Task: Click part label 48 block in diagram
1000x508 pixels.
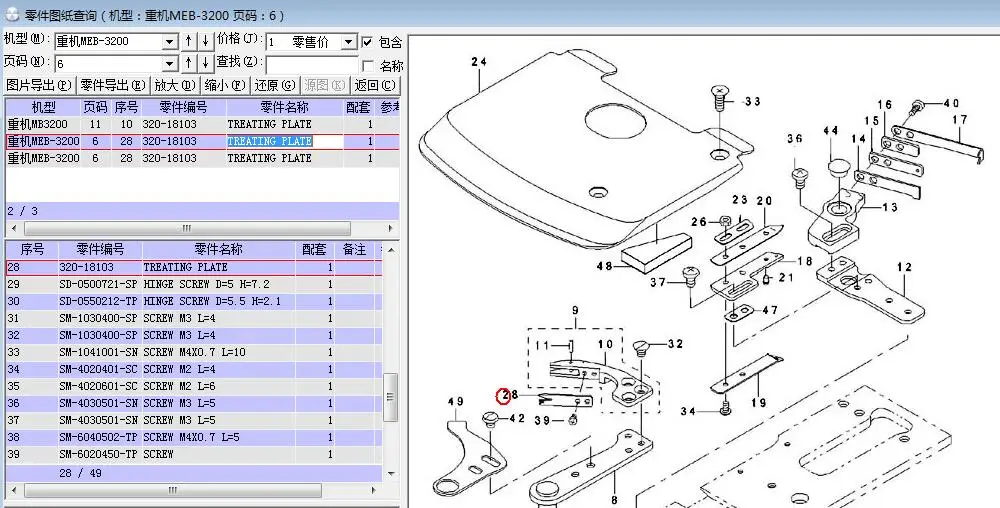Action: 605,266
